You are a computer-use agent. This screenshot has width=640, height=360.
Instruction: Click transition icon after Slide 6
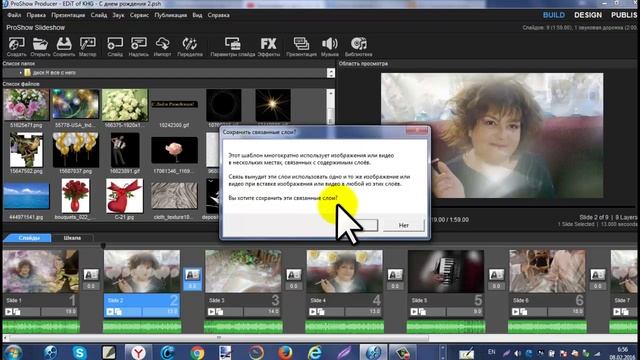click(597, 275)
